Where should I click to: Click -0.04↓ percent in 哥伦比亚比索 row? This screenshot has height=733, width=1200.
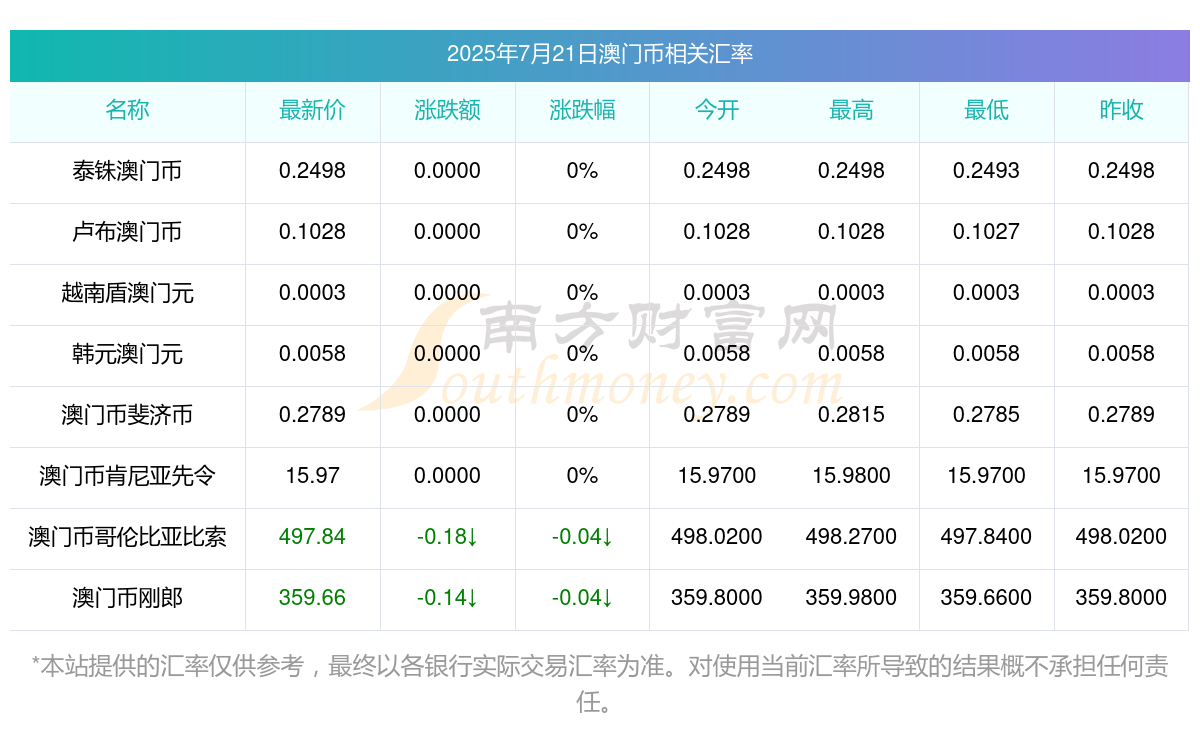[582, 537]
